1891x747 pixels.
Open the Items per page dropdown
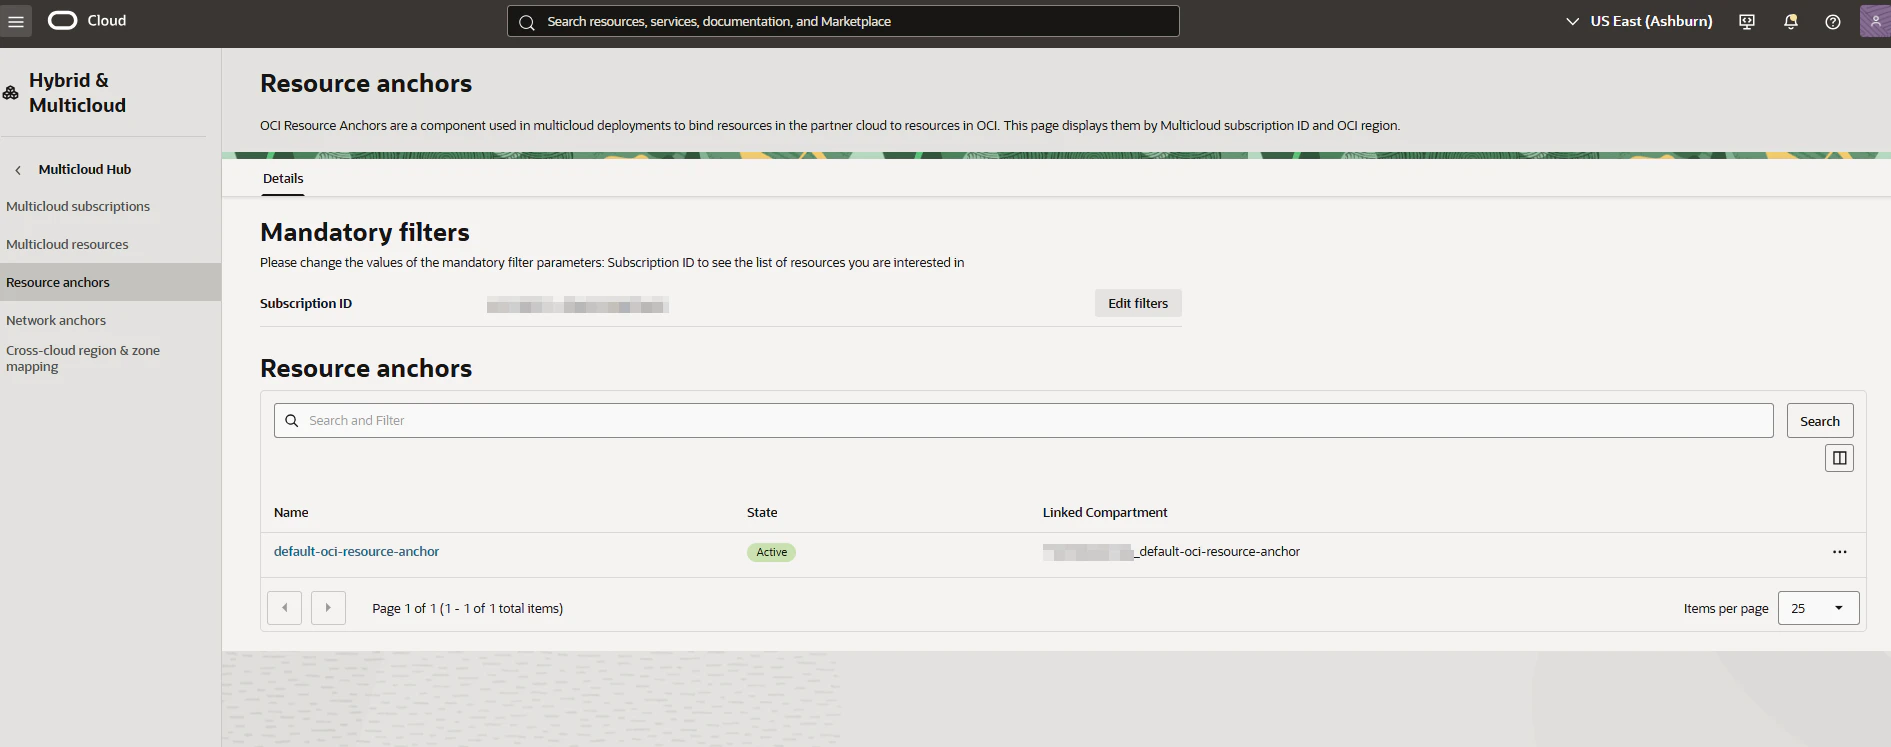[x=1818, y=608]
